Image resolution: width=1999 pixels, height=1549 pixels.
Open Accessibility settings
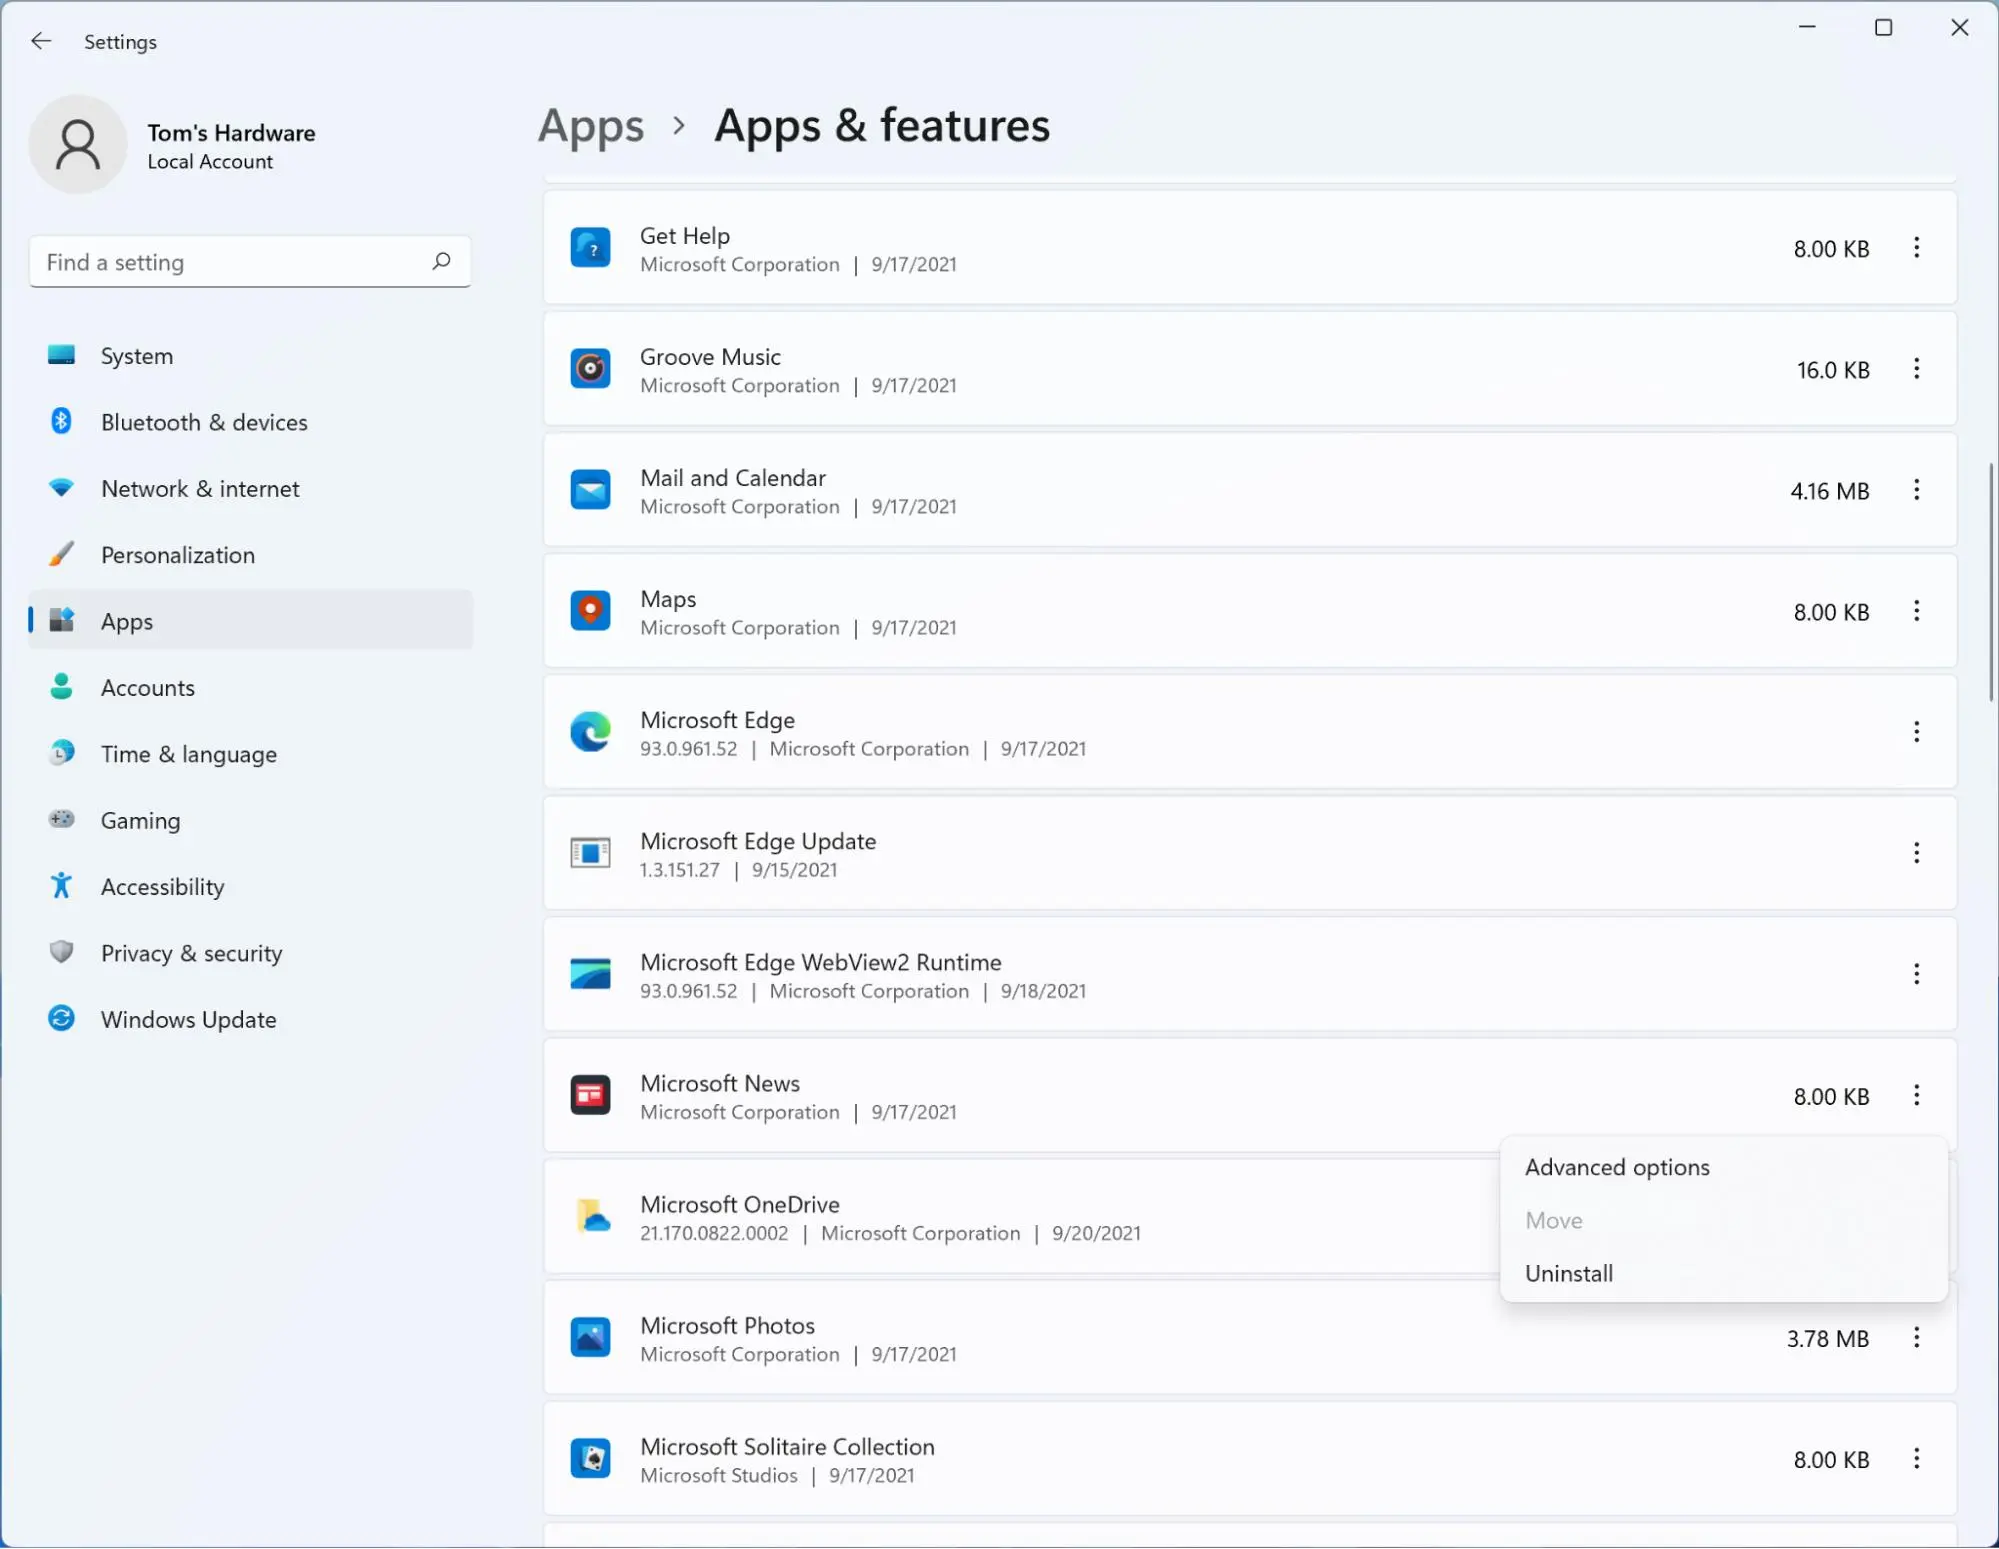(x=250, y=887)
